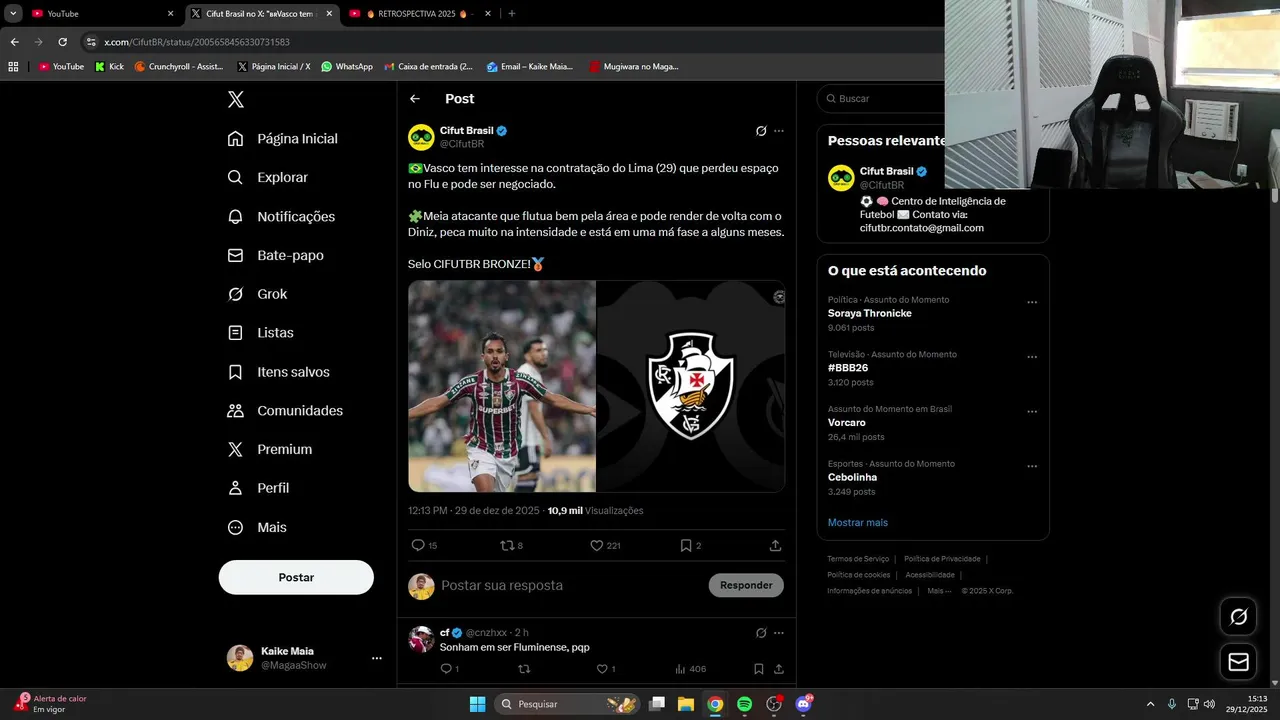The width and height of the screenshot is (1280, 720).
Task: Open options for Soraya Thronicke trend
Action: pyautogui.click(x=1032, y=303)
